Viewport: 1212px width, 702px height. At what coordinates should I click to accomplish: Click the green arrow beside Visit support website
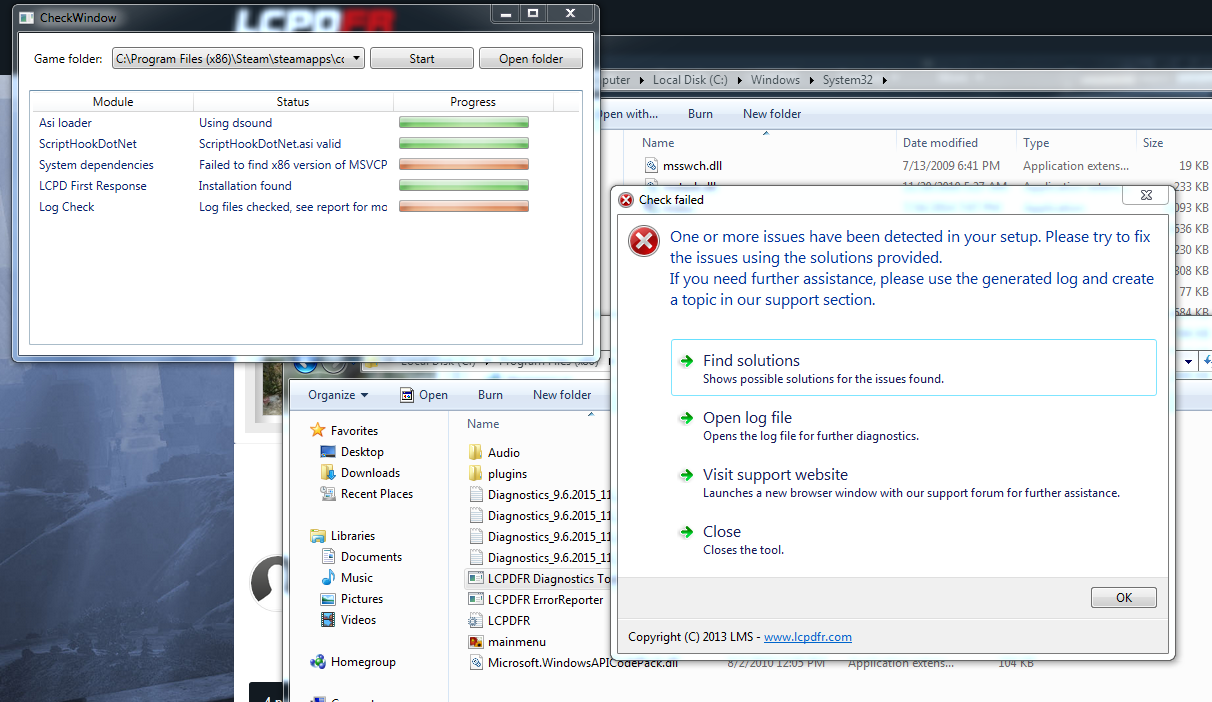click(x=686, y=475)
